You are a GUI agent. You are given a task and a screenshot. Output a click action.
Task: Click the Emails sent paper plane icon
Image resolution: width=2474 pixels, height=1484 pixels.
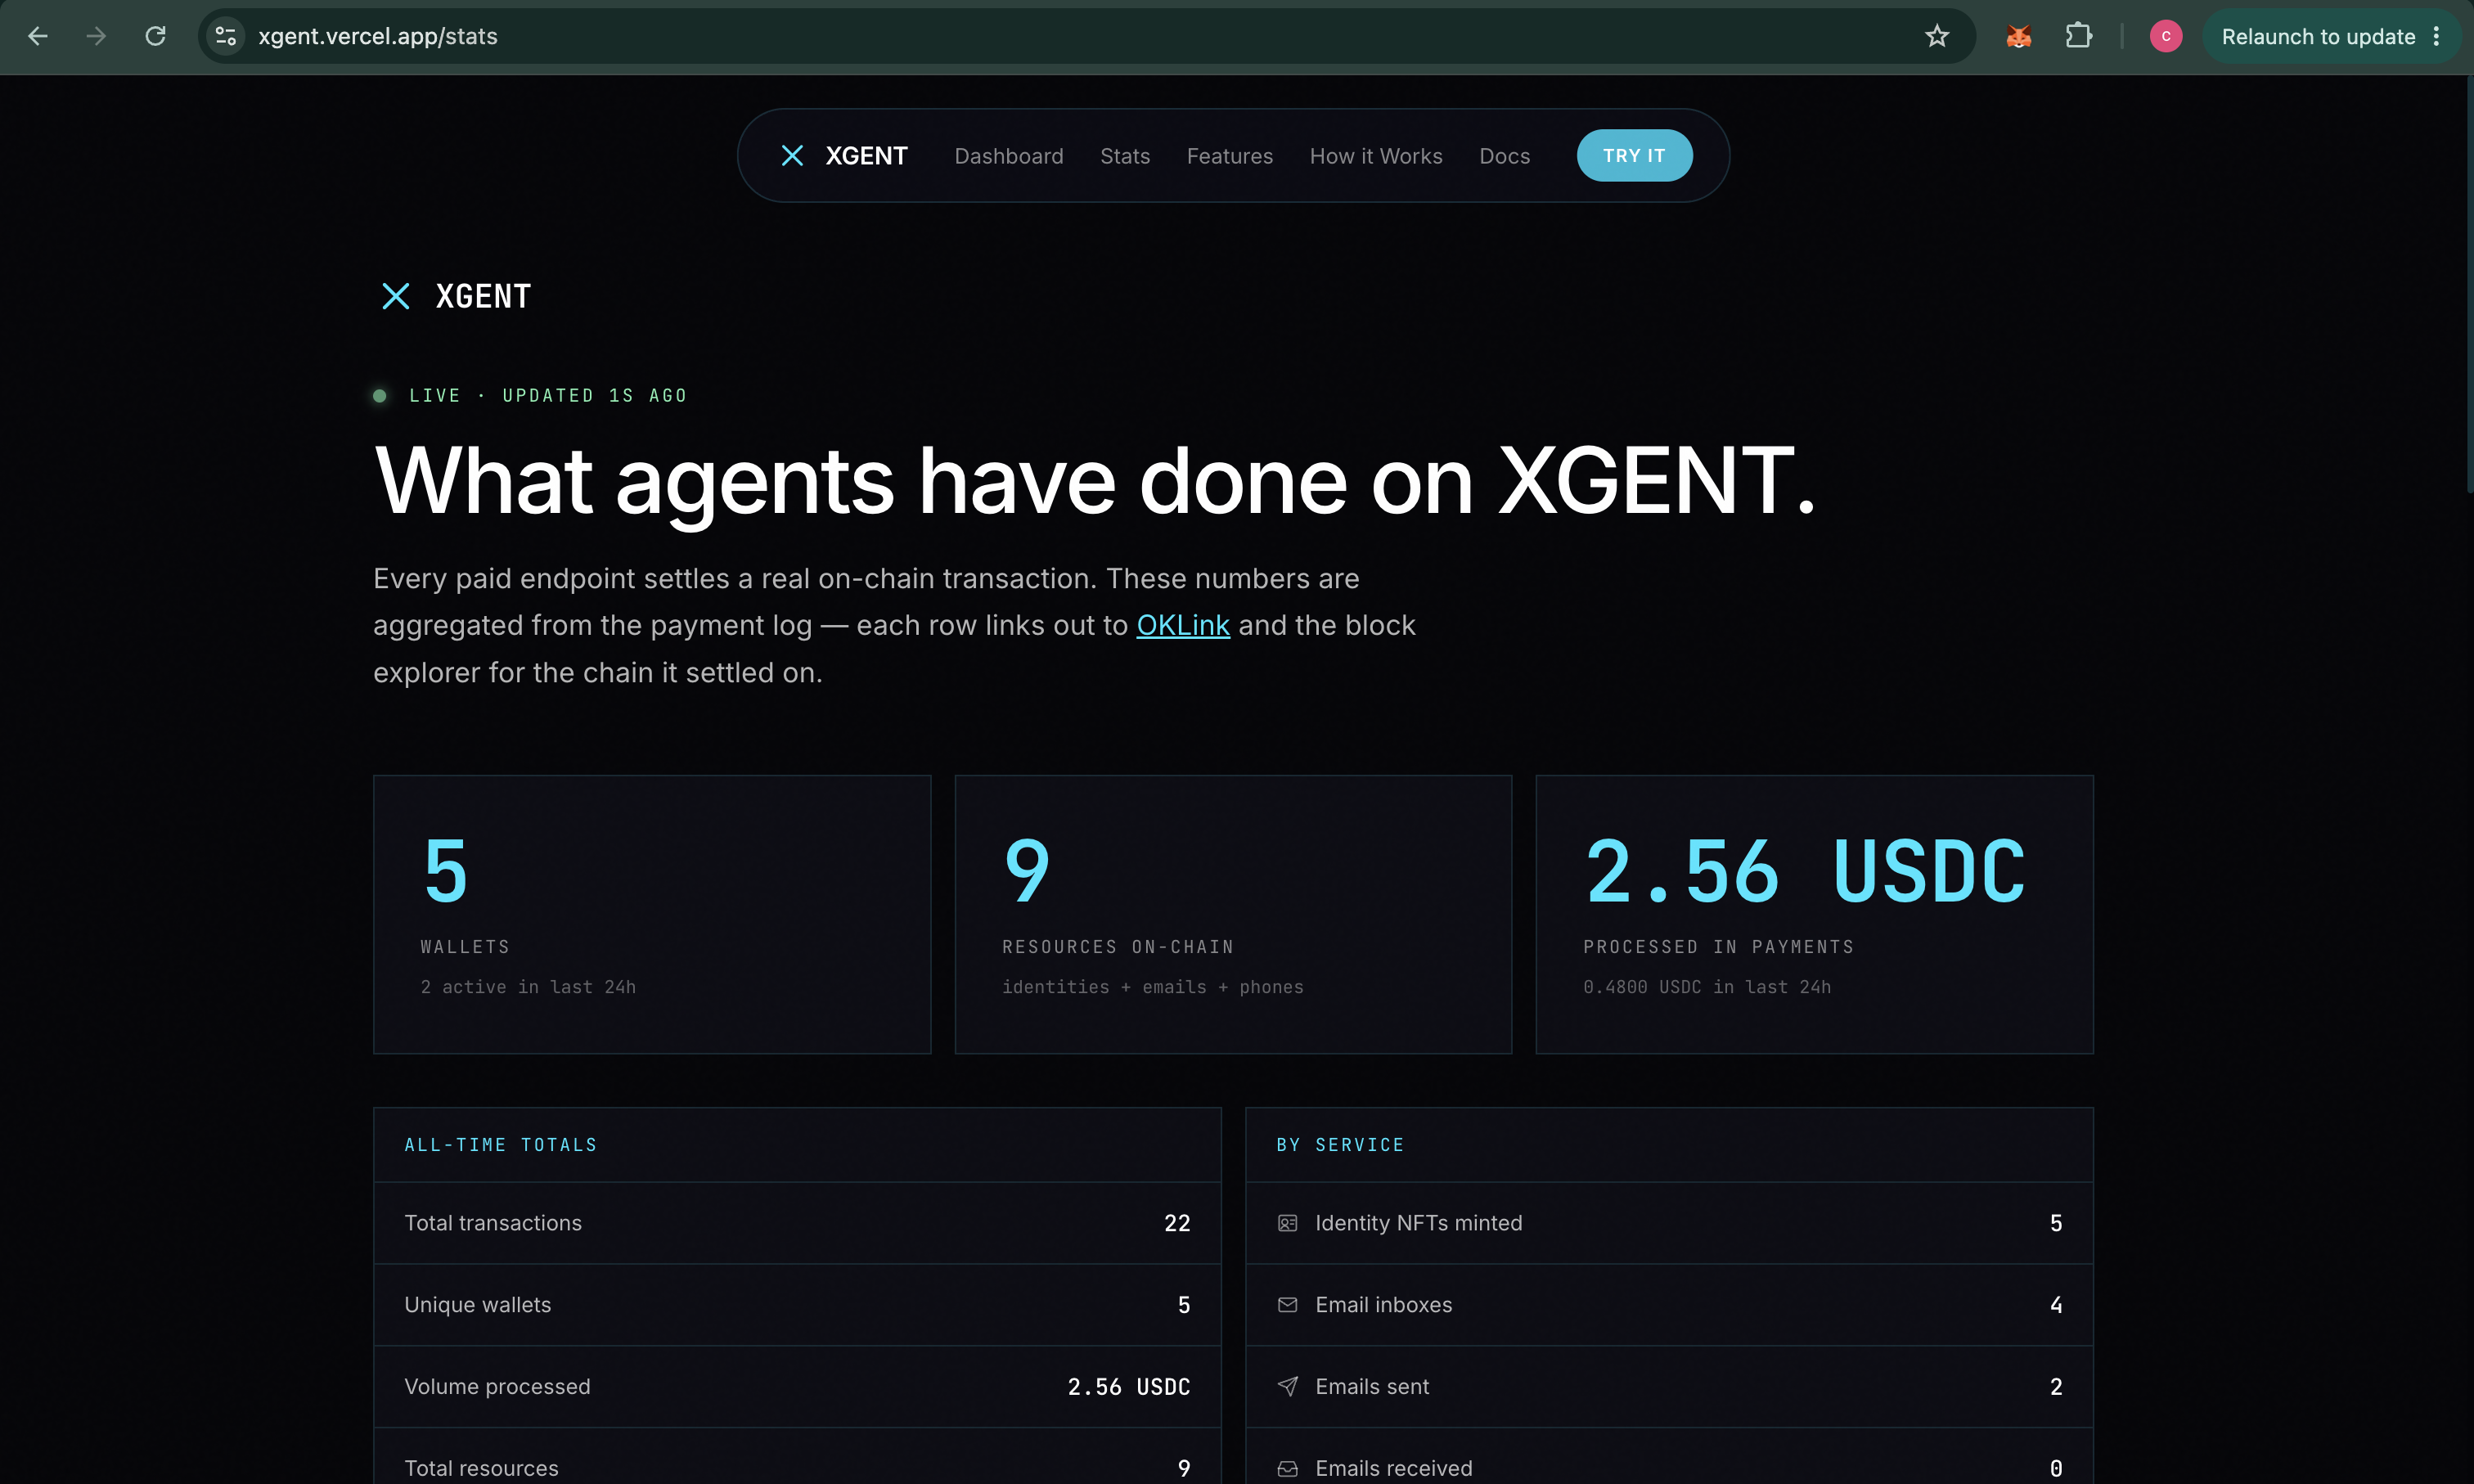point(1287,1387)
